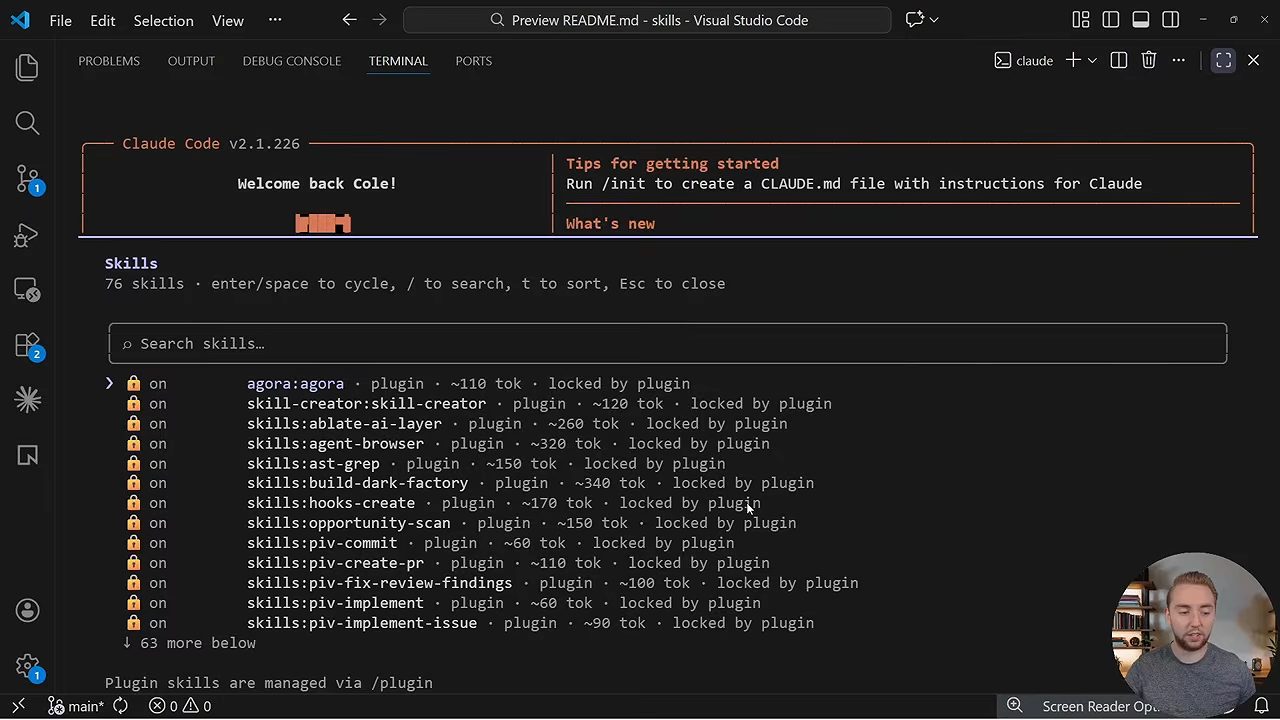Viewport: 1280px width, 720px height.
Task: Open the Accounts menu icon
Action: pyautogui.click(x=27, y=610)
